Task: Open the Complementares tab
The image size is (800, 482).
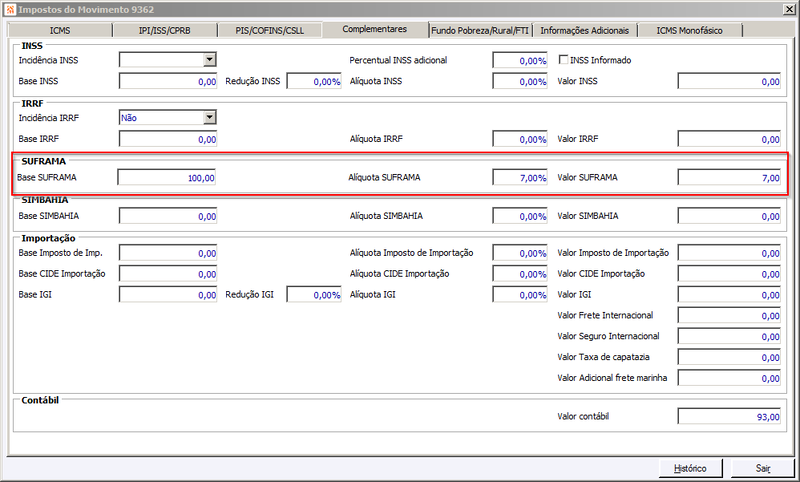Action: [374, 29]
